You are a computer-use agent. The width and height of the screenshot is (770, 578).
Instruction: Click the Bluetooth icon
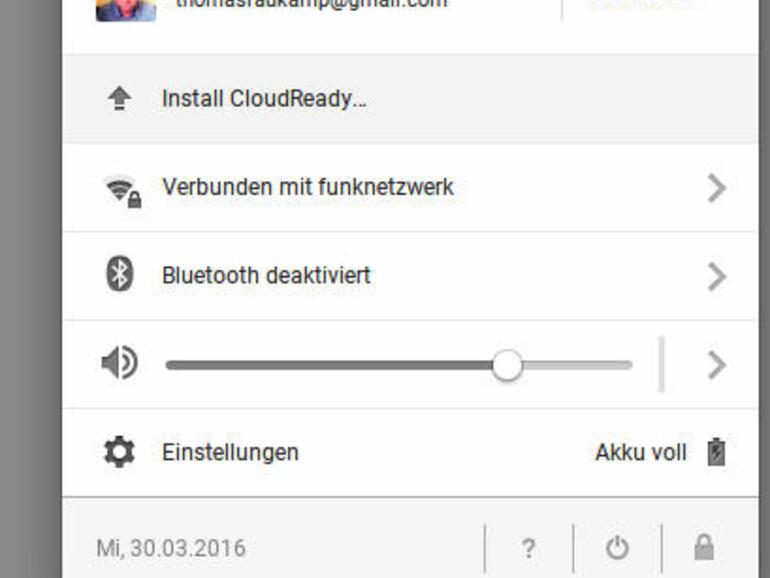tap(119, 274)
